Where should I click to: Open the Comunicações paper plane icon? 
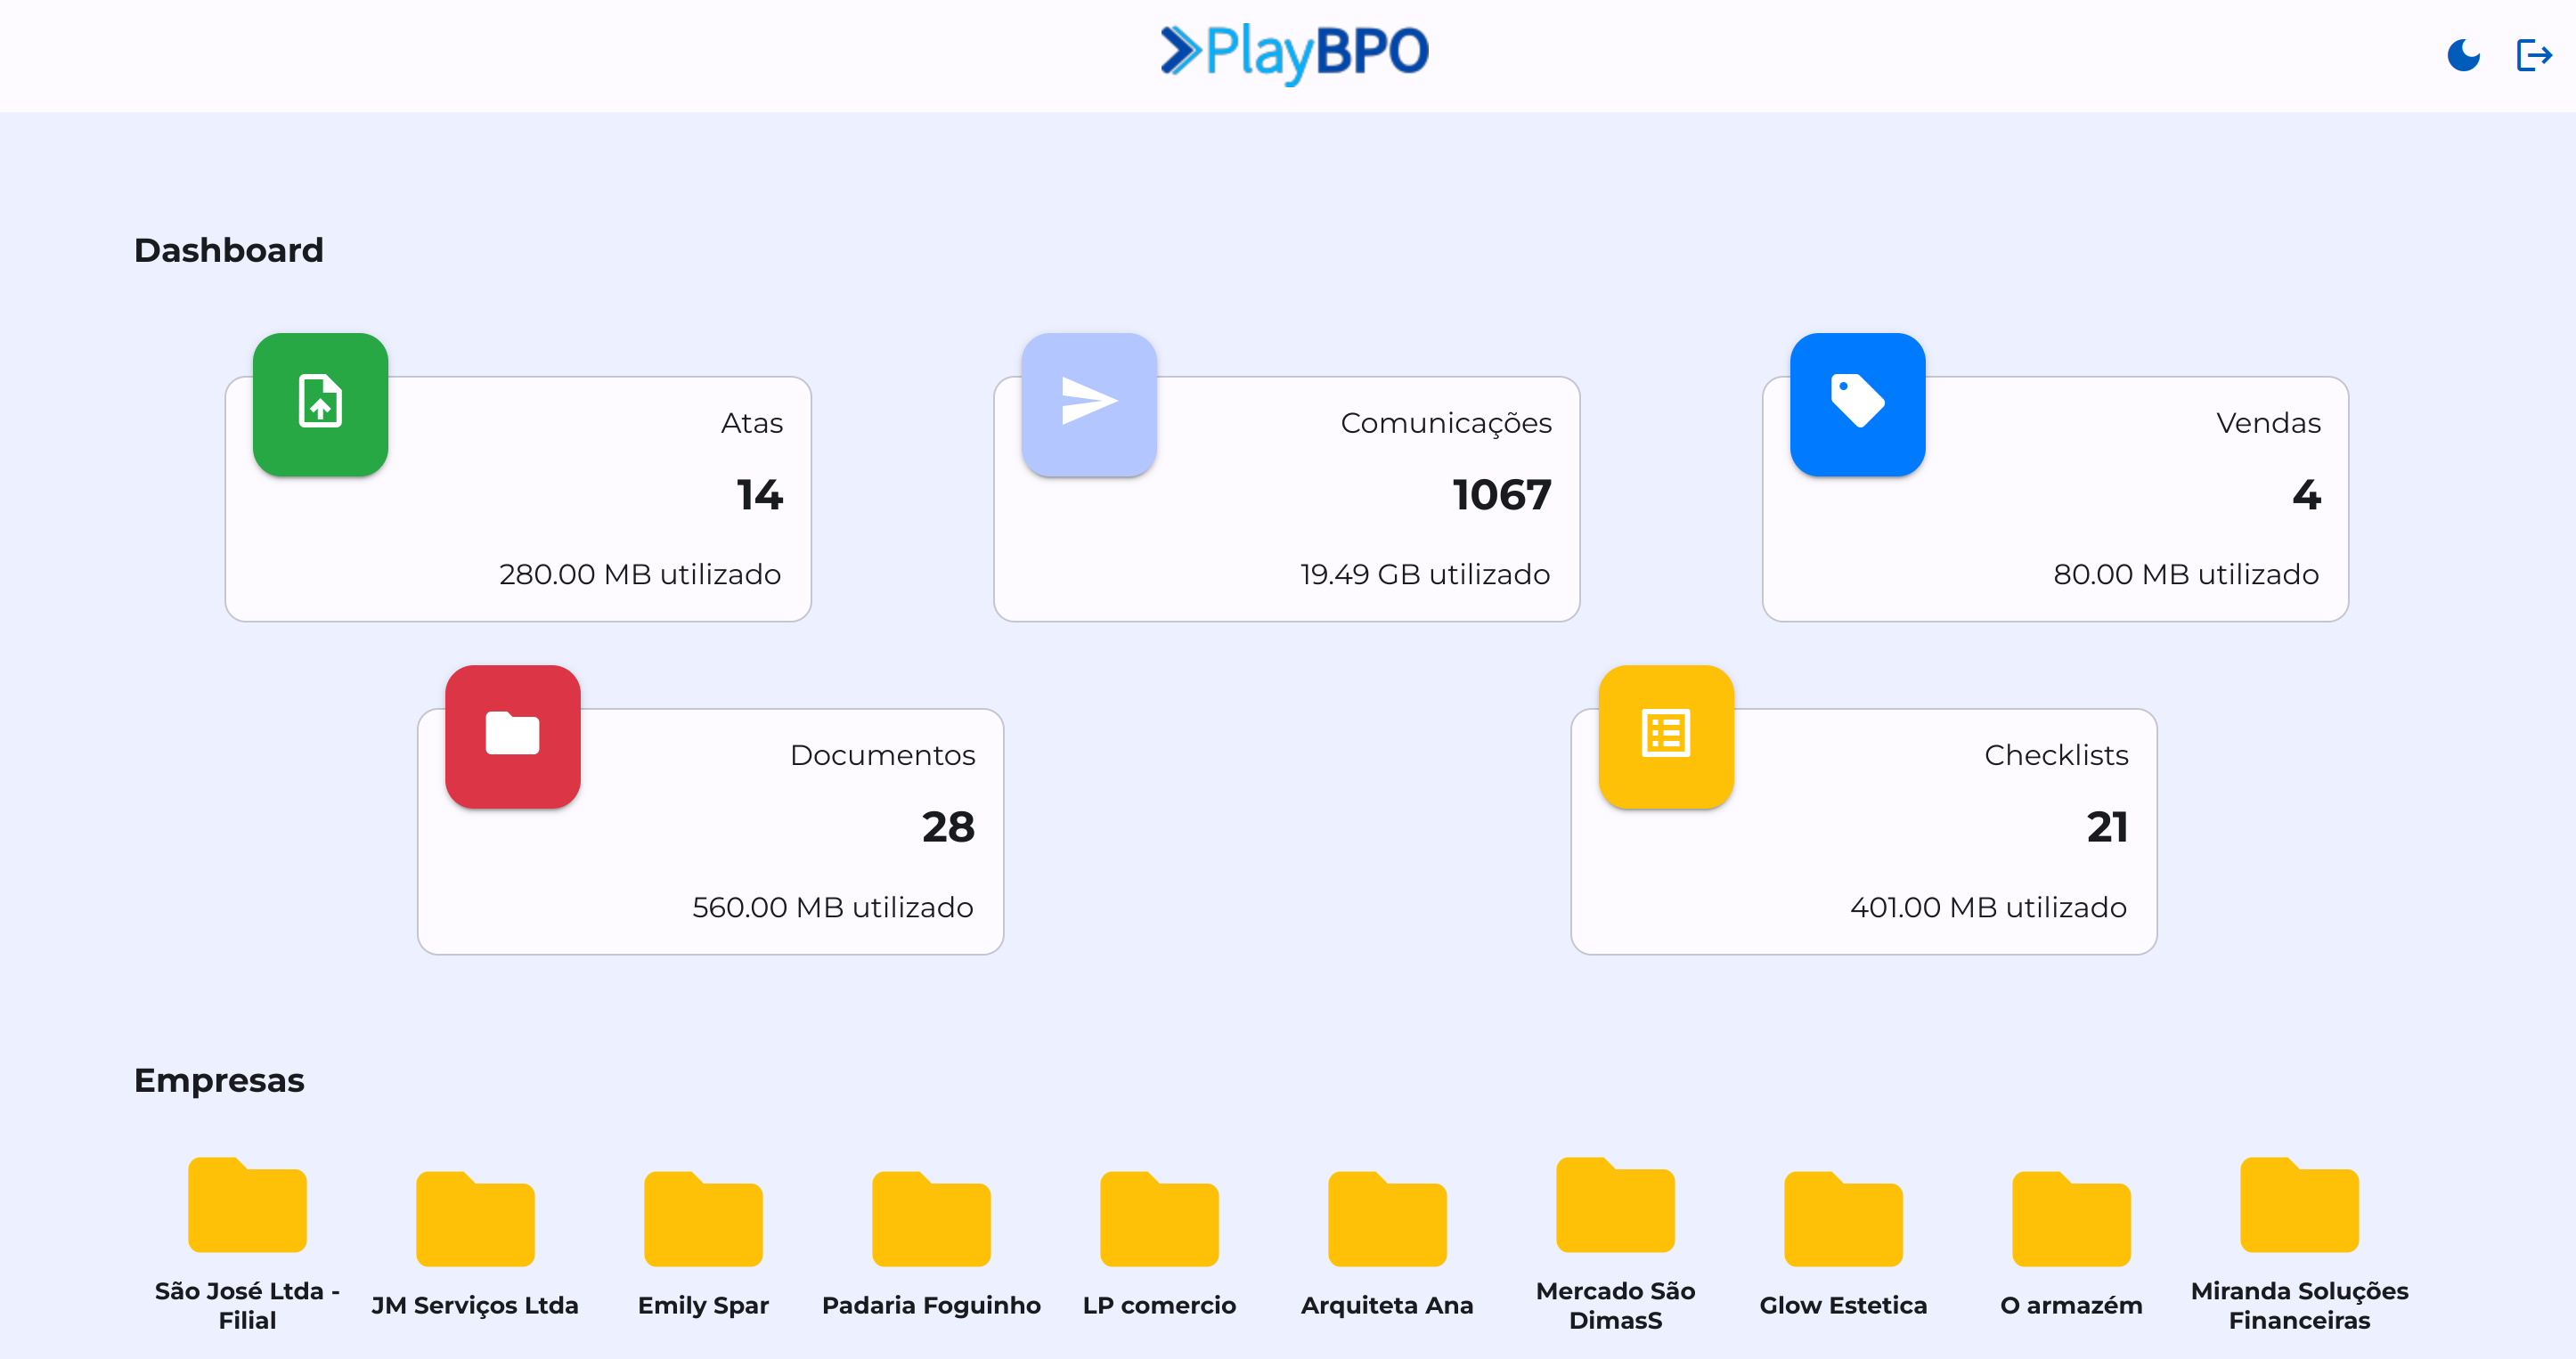[1089, 404]
